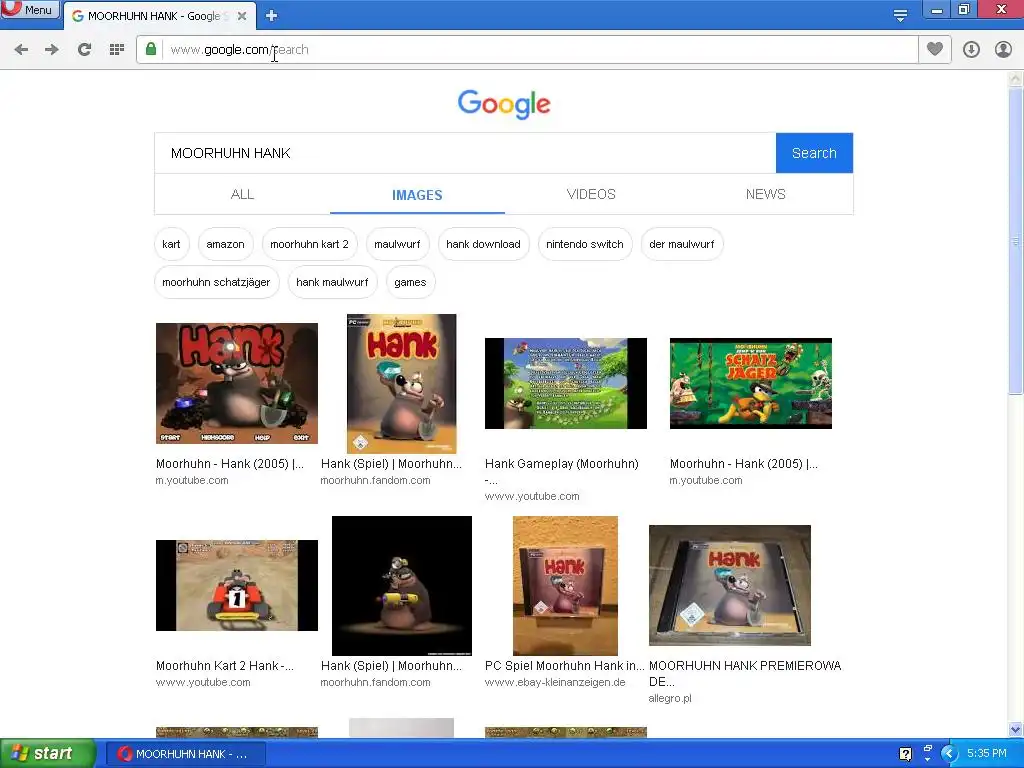Click the blue Search button
Viewport: 1024px width, 768px height.
[814, 153]
